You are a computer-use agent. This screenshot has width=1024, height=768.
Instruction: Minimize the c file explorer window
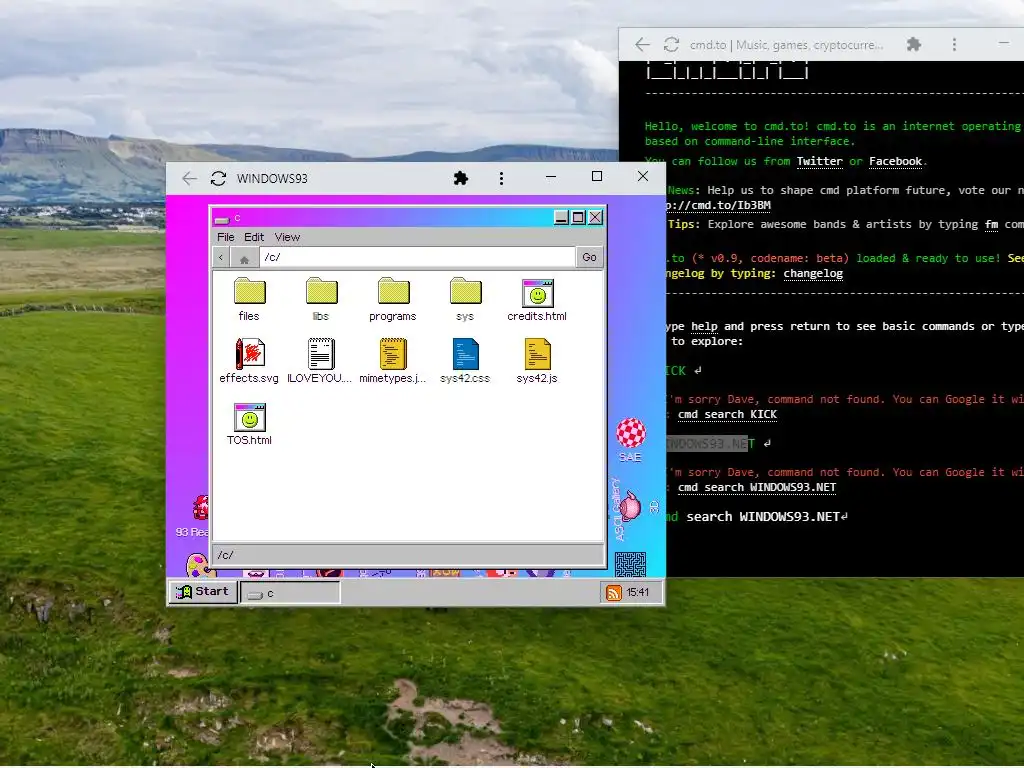562,217
